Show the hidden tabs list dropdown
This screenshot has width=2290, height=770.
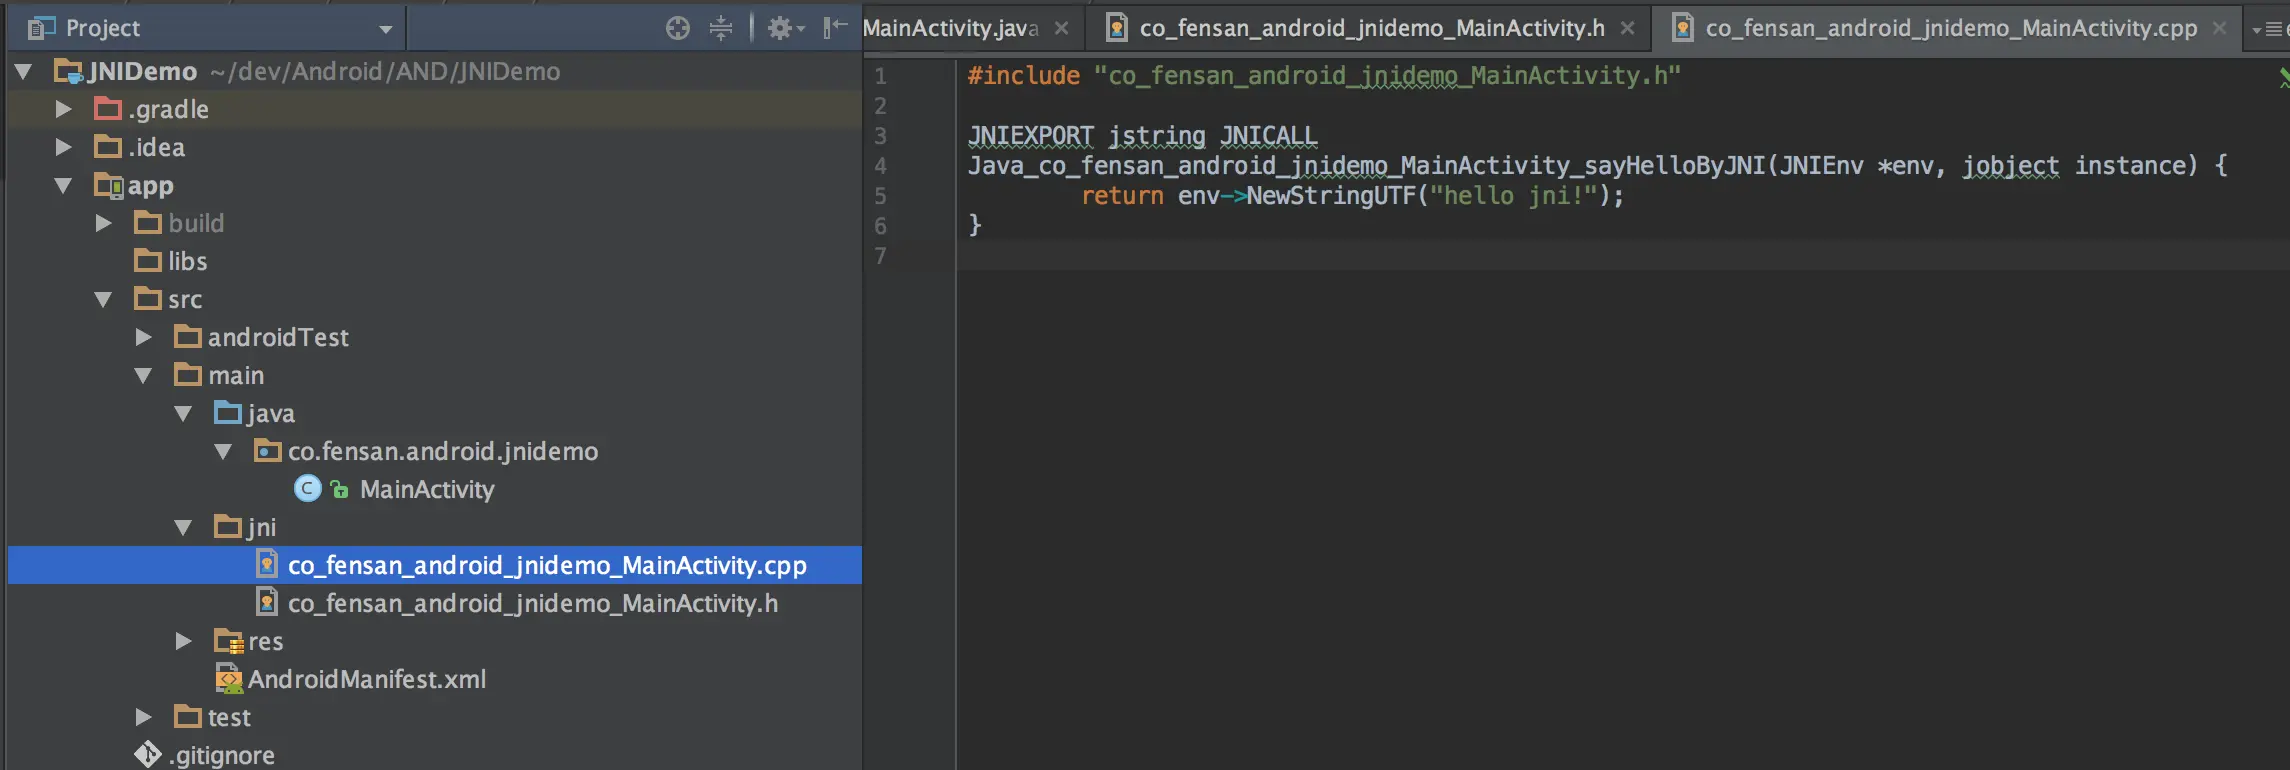point(2268,29)
